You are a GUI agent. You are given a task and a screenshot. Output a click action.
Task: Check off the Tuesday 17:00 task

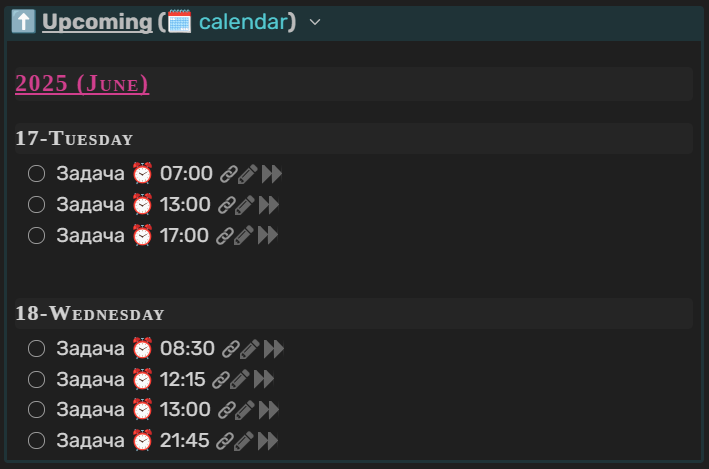click(37, 236)
